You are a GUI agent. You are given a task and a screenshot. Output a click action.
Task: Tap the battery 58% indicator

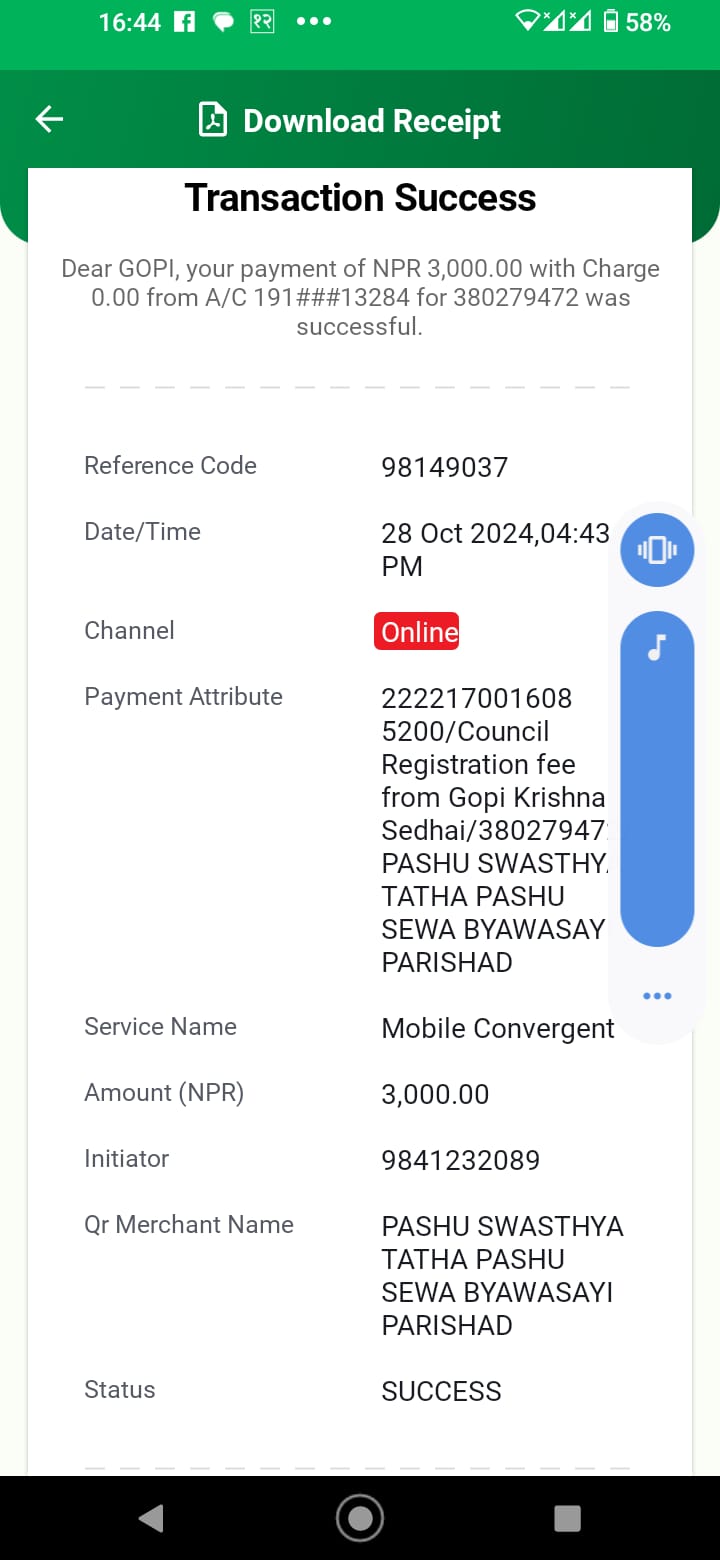click(637, 22)
